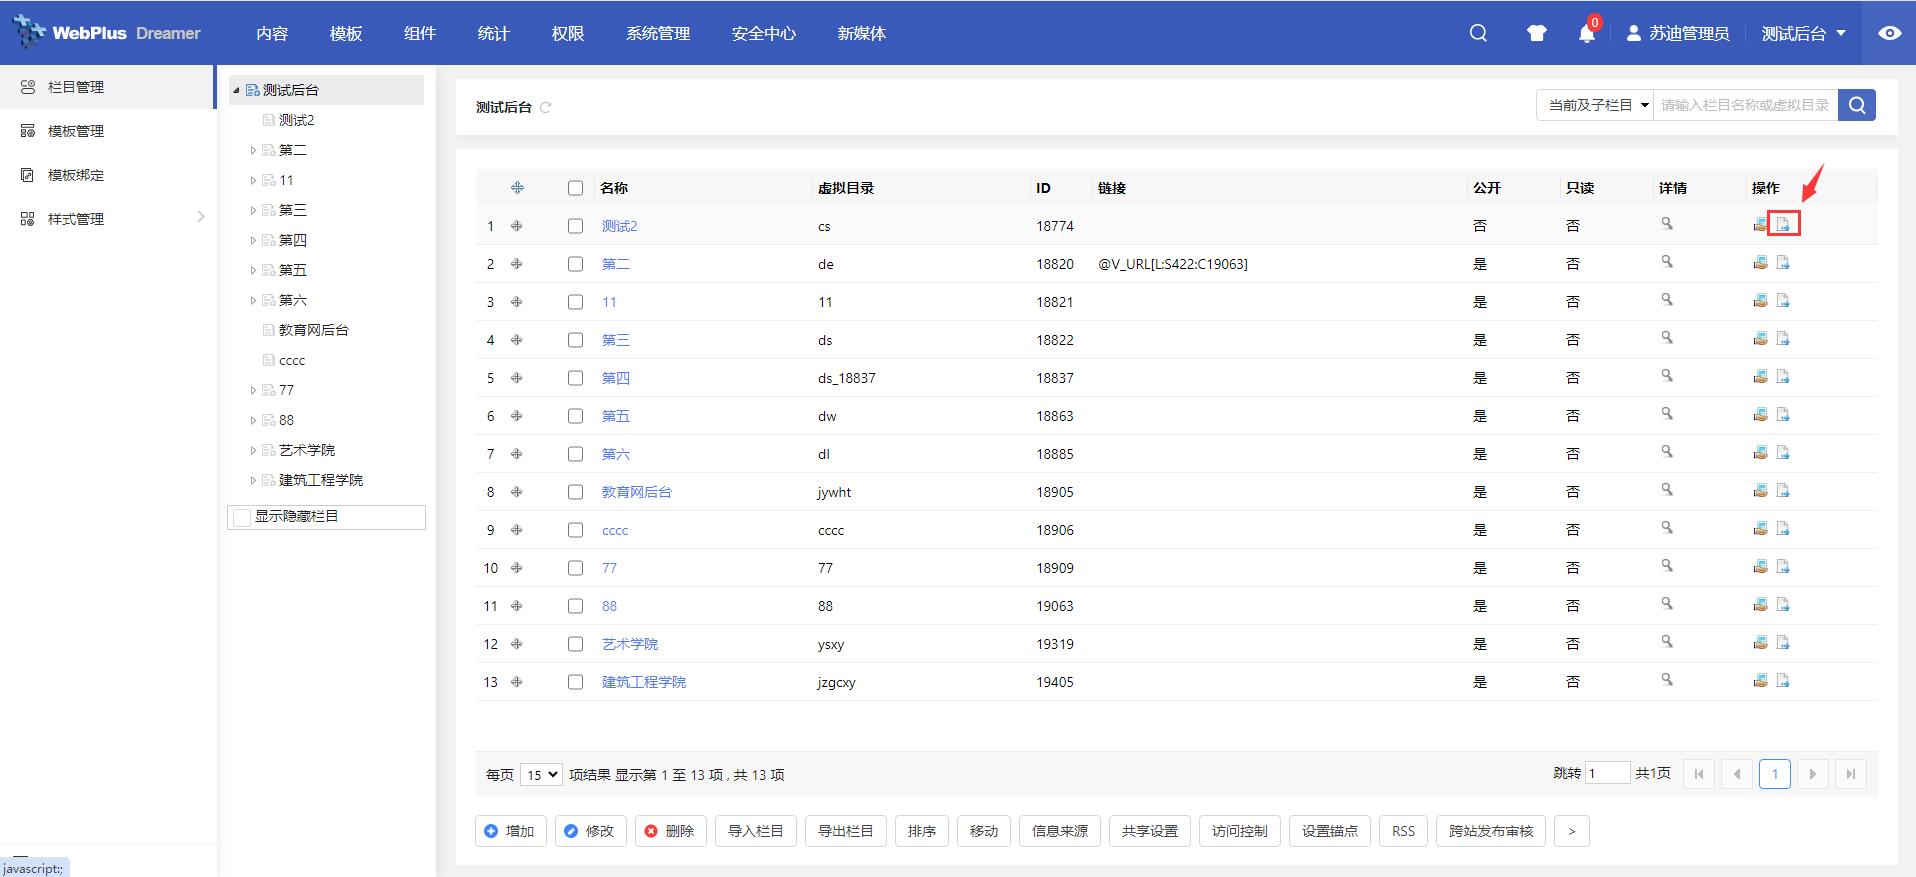Click the 访问控制 button
The height and width of the screenshot is (877, 1916).
point(1240,831)
